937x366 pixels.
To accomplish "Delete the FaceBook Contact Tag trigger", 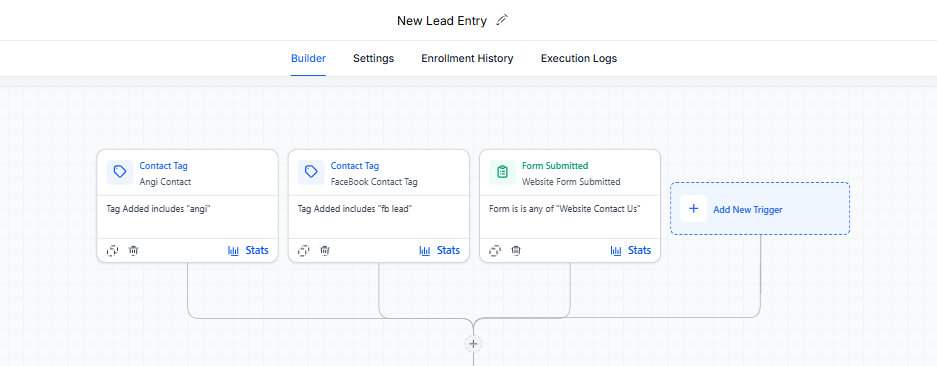I will 324,251.
